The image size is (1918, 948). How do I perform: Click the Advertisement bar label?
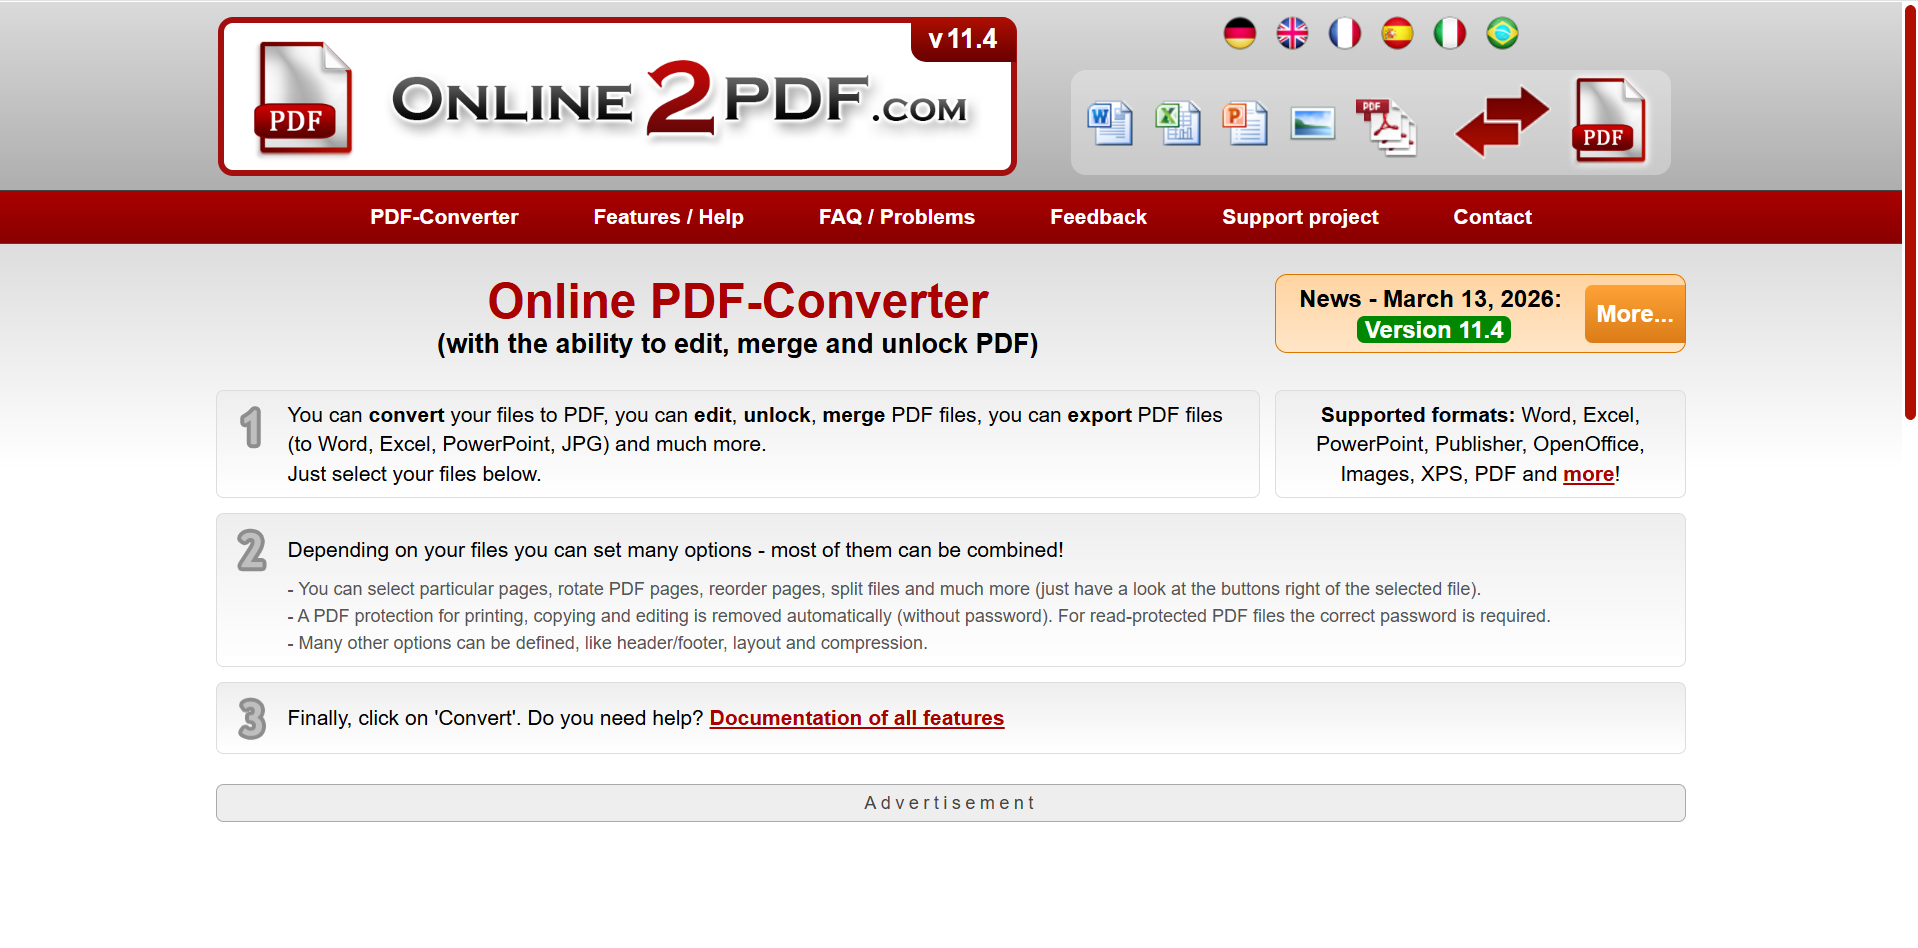coord(950,803)
